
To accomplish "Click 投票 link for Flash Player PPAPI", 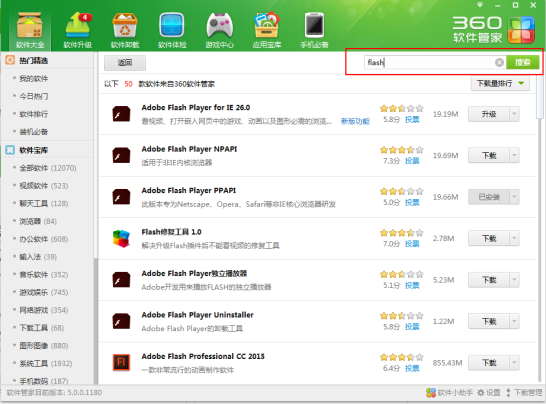I will [x=412, y=202].
